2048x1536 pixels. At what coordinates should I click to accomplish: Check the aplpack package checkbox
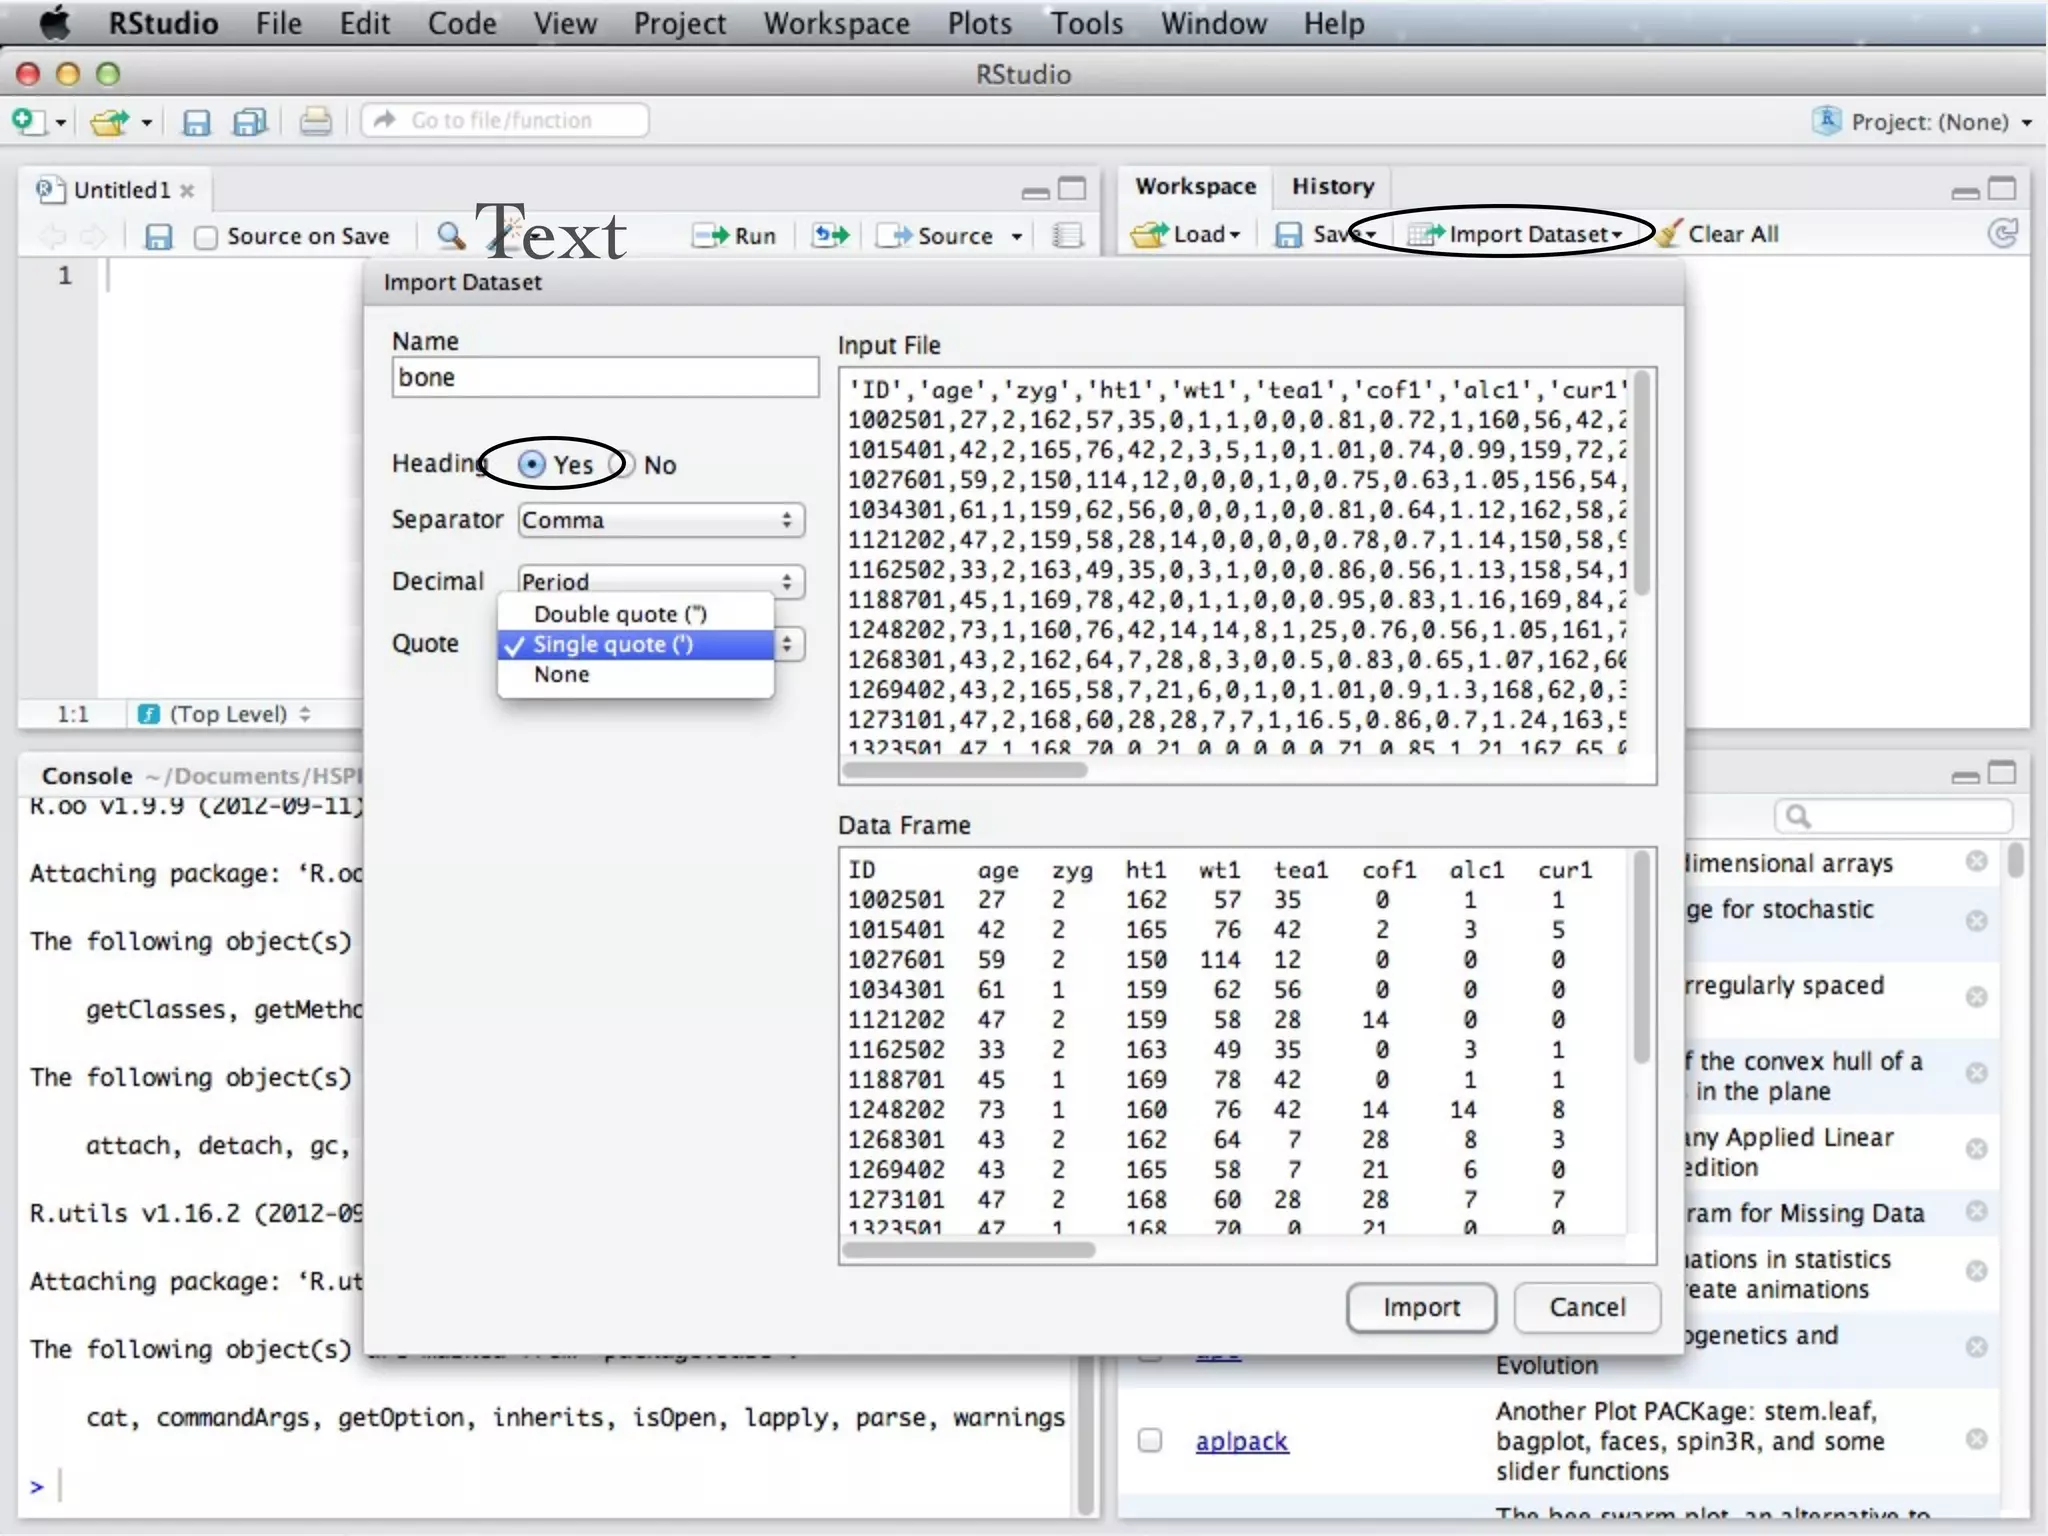pos(1150,1440)
